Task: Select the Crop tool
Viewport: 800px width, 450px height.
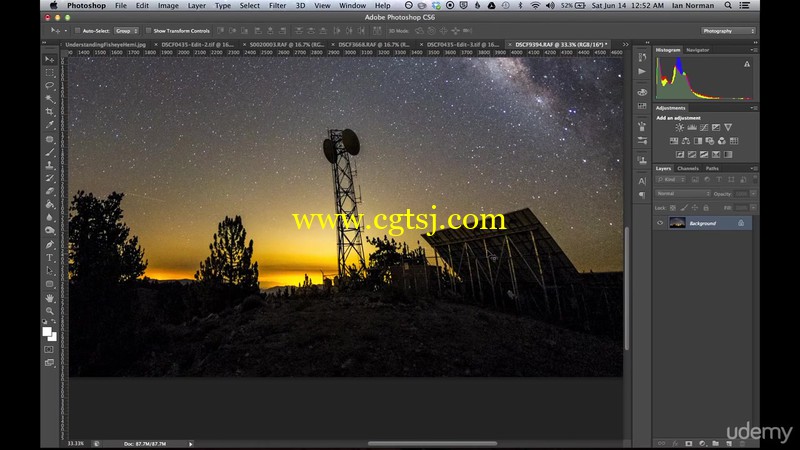Action: tap(49, 112)
